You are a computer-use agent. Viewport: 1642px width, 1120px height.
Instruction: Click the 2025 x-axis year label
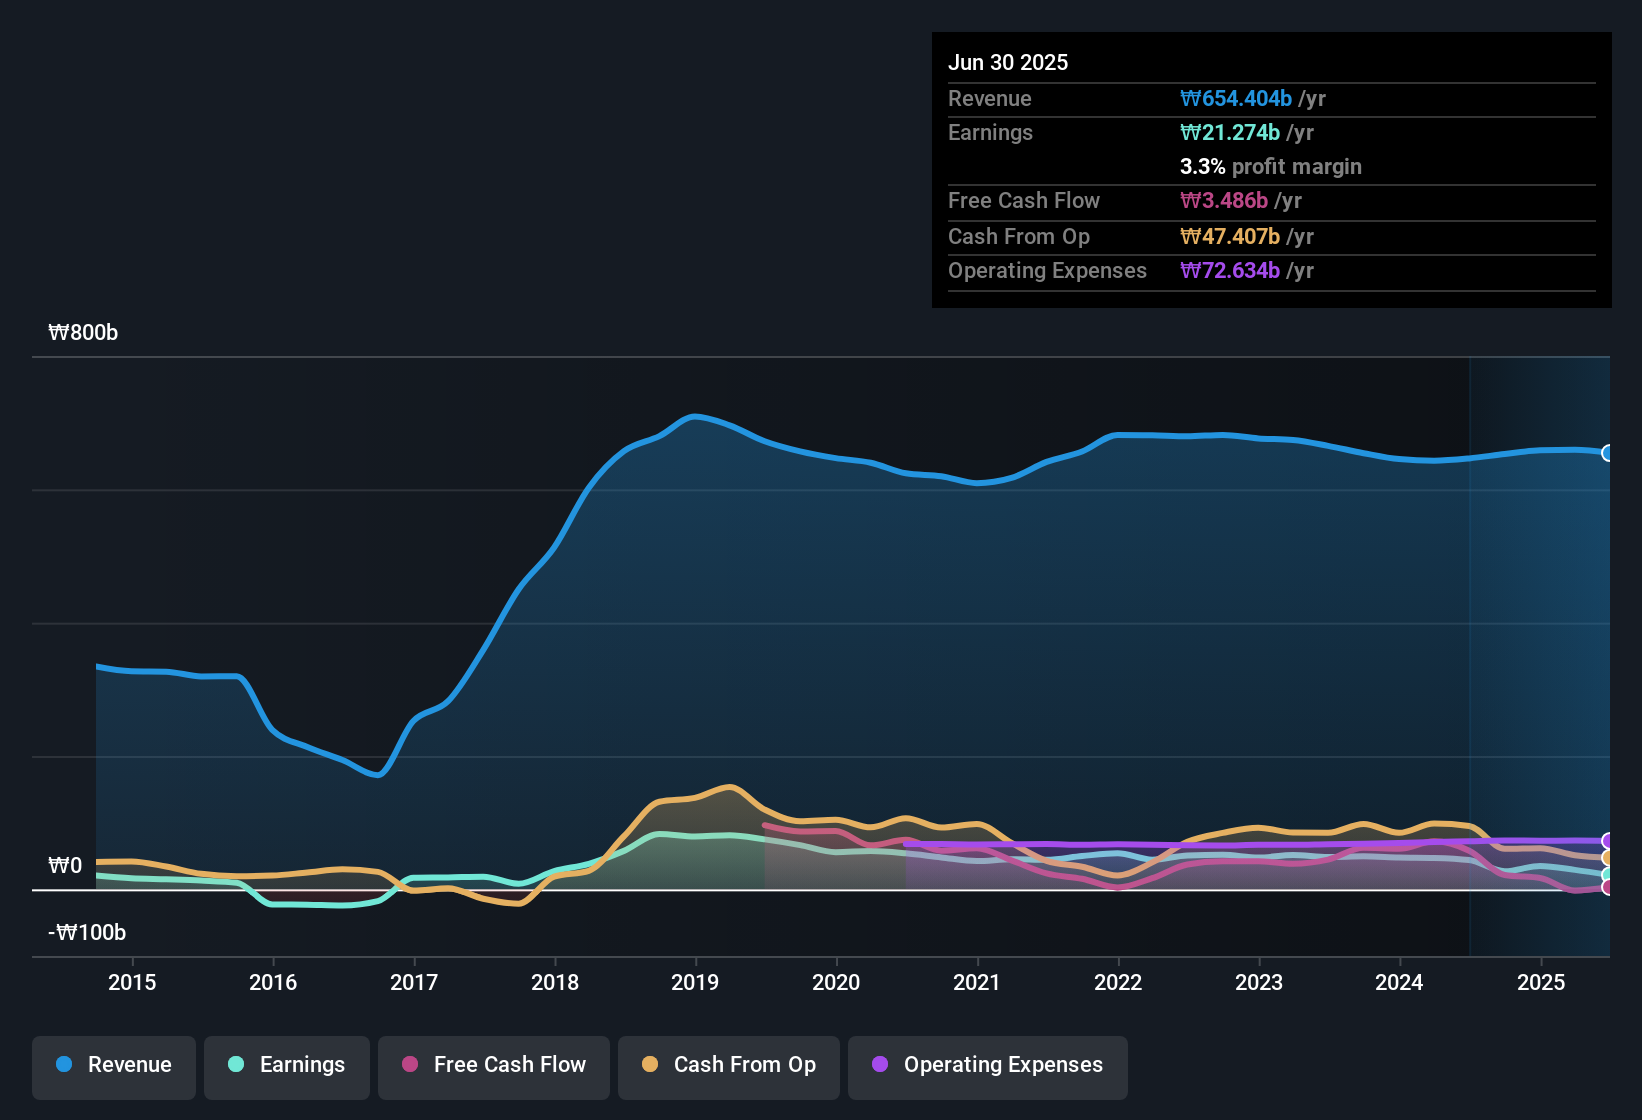pyautogui.click(x=1541, y=982)
